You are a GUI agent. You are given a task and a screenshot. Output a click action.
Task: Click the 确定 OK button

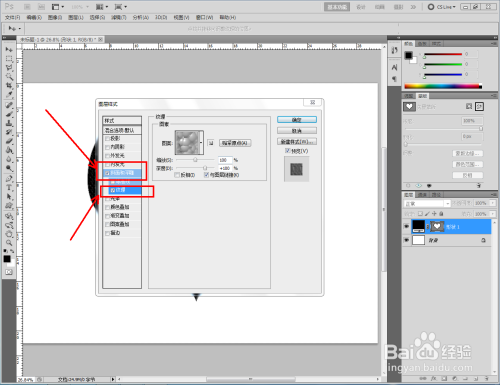pos(297,120)
